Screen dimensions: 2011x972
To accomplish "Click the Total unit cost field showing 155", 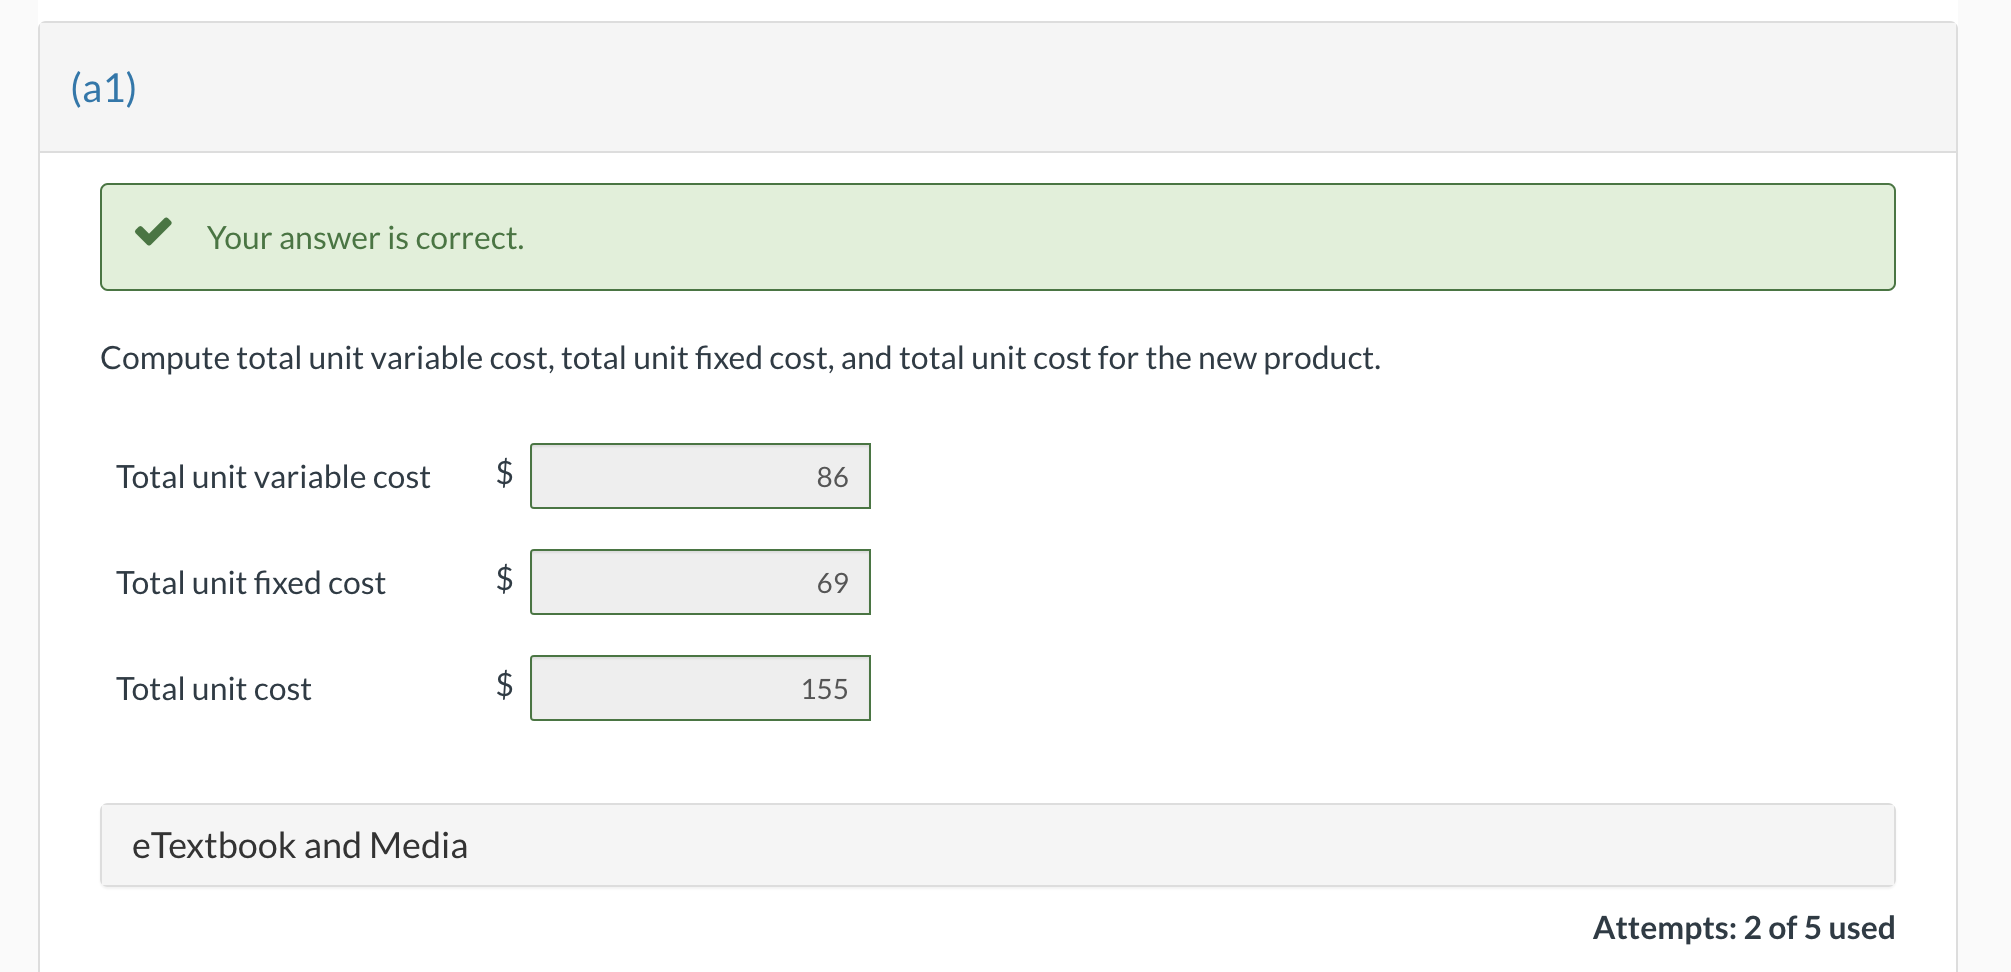I will [x=700, y=688].
